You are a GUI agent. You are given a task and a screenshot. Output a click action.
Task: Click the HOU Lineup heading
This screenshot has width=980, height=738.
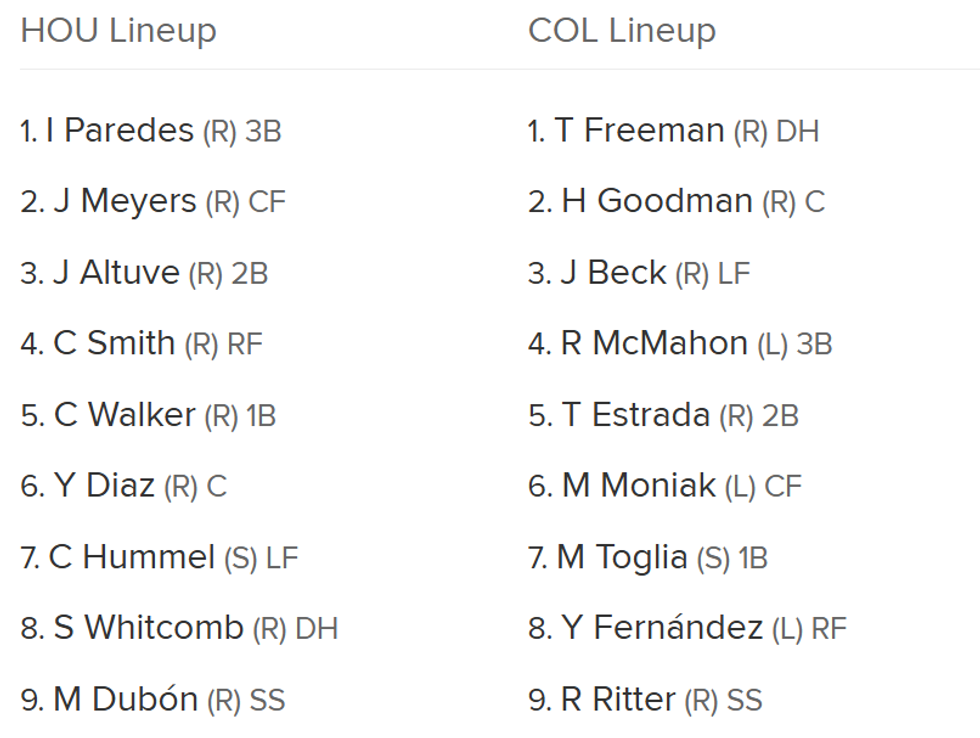(118, 31)
